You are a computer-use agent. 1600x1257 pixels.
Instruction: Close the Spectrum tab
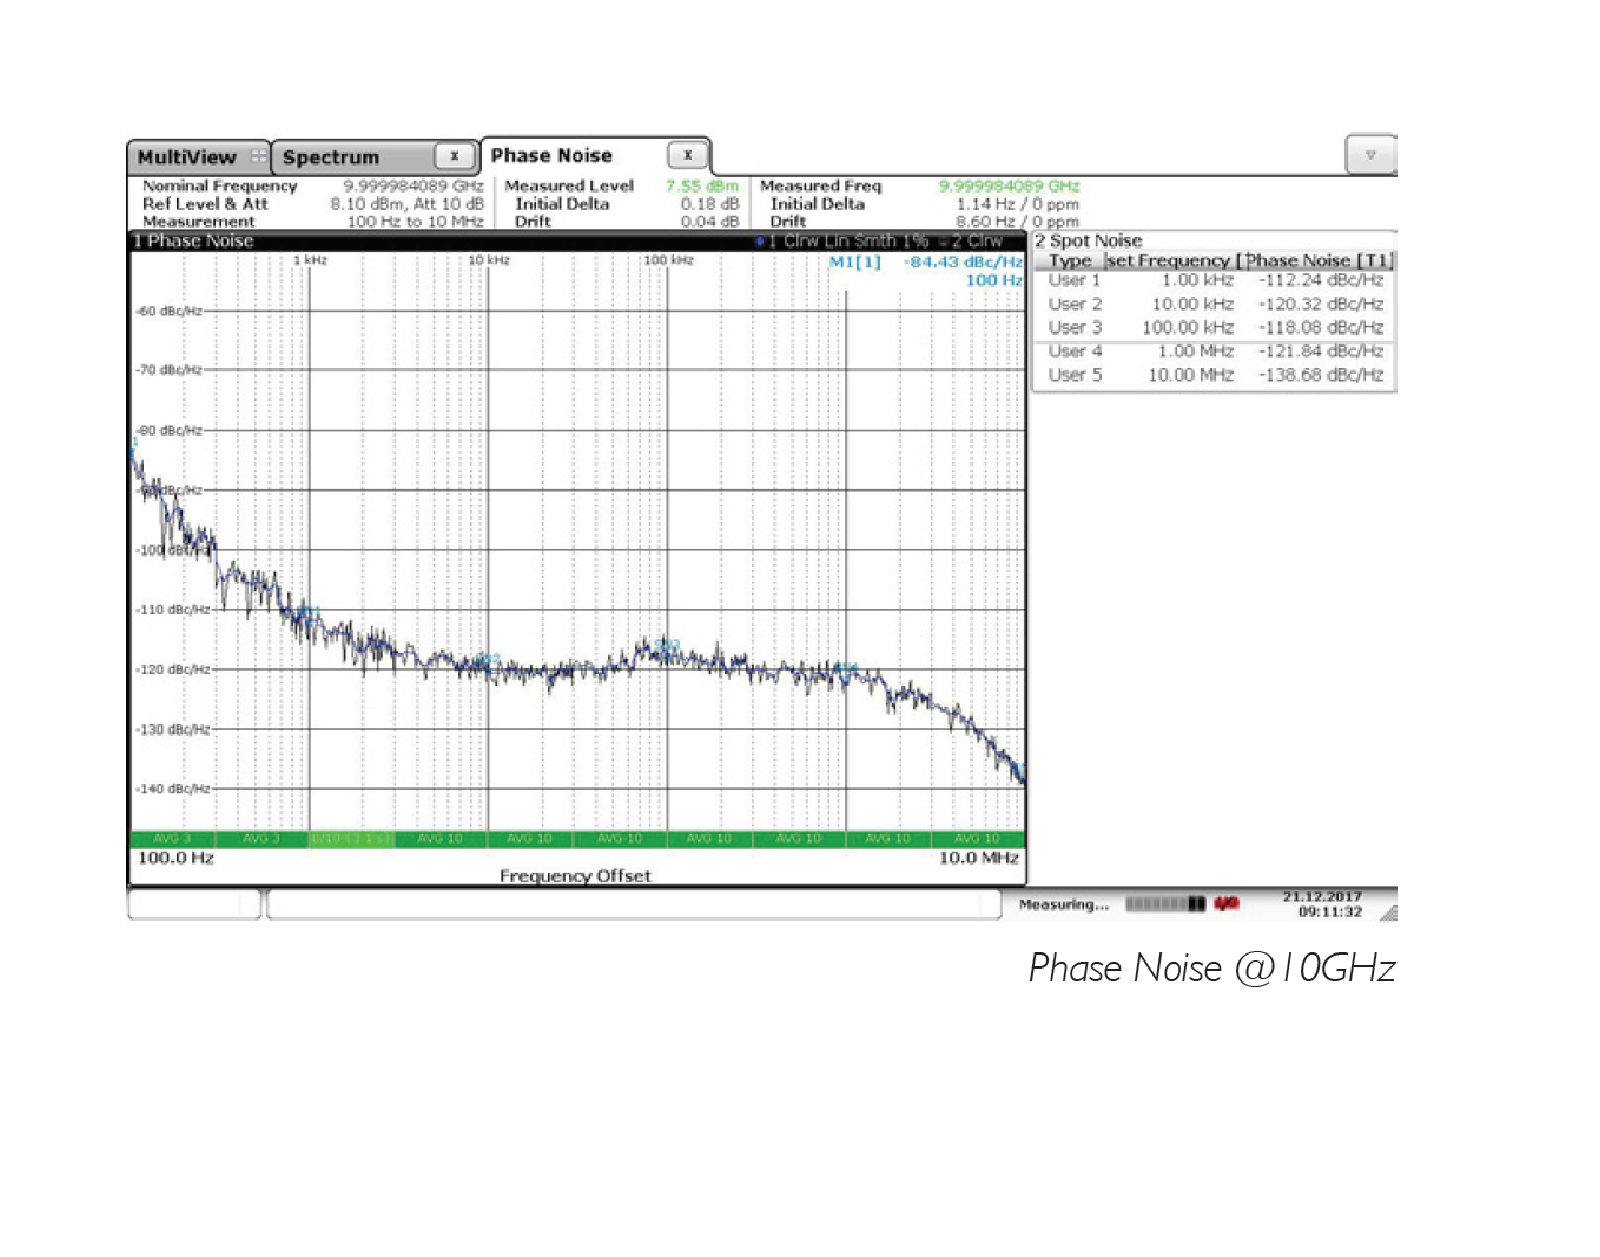tap(454, 156)
